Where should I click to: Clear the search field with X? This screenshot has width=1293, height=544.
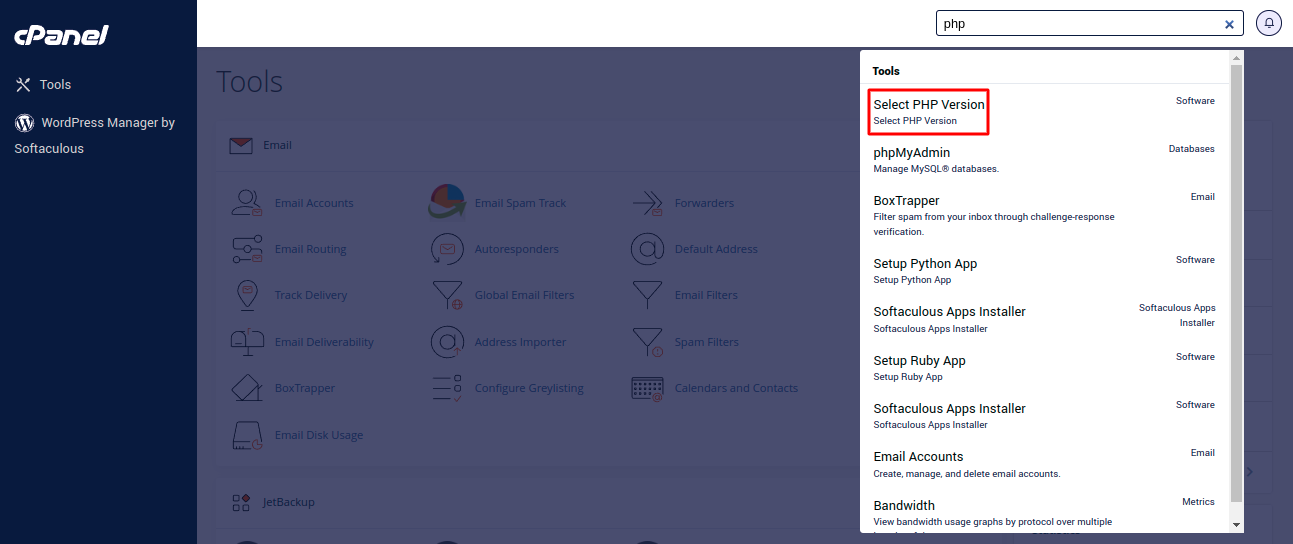click(x=1230, y=24)
